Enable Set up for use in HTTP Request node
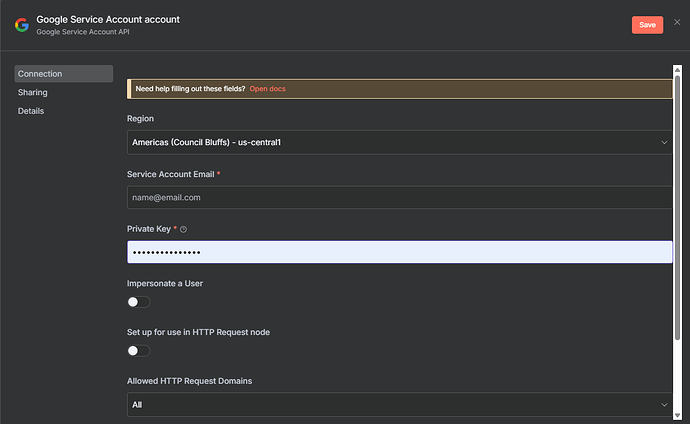Viewport: 690px width, 424px height. 138,351
